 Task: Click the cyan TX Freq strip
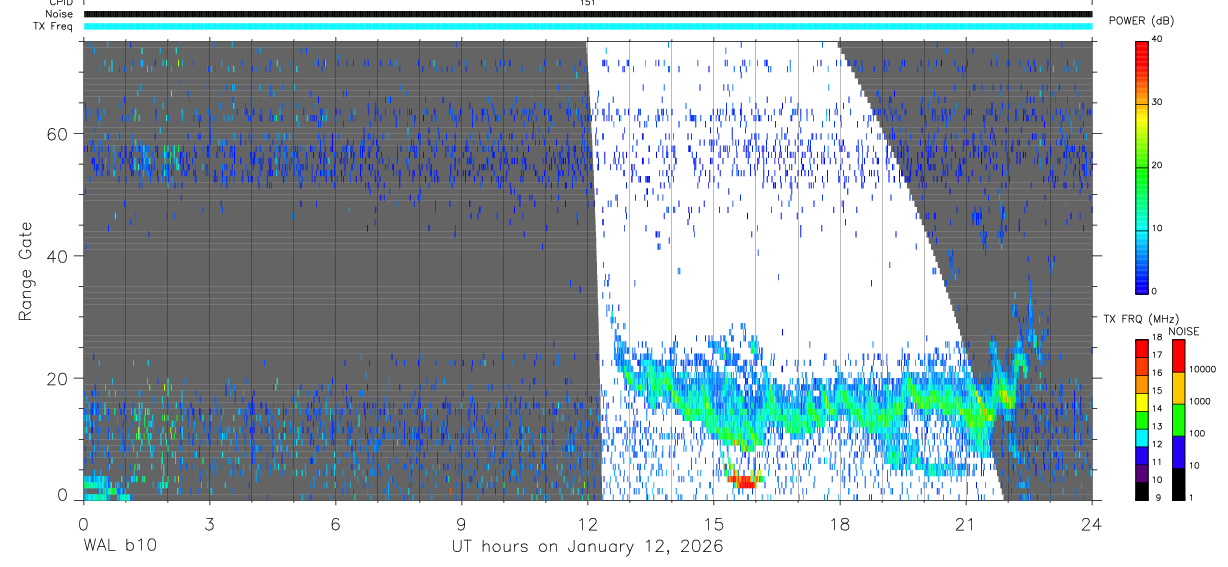[588, 26]
